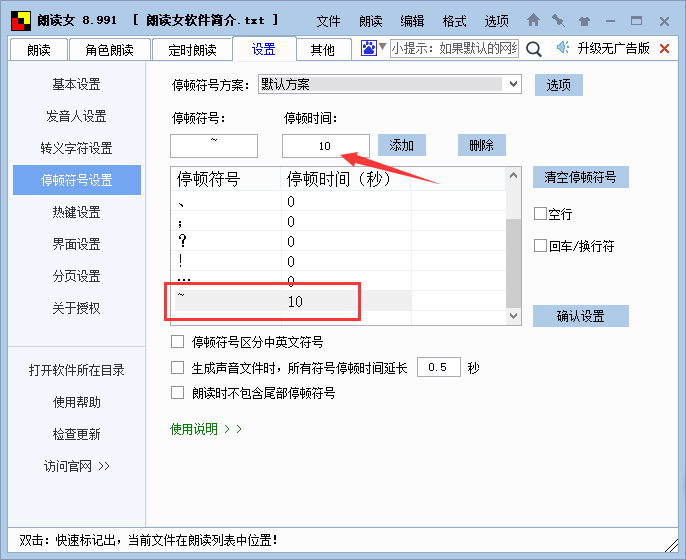Select 热键设置 in sidebar
This screenshot has height=560, width=686.
[x=77, y=212]
